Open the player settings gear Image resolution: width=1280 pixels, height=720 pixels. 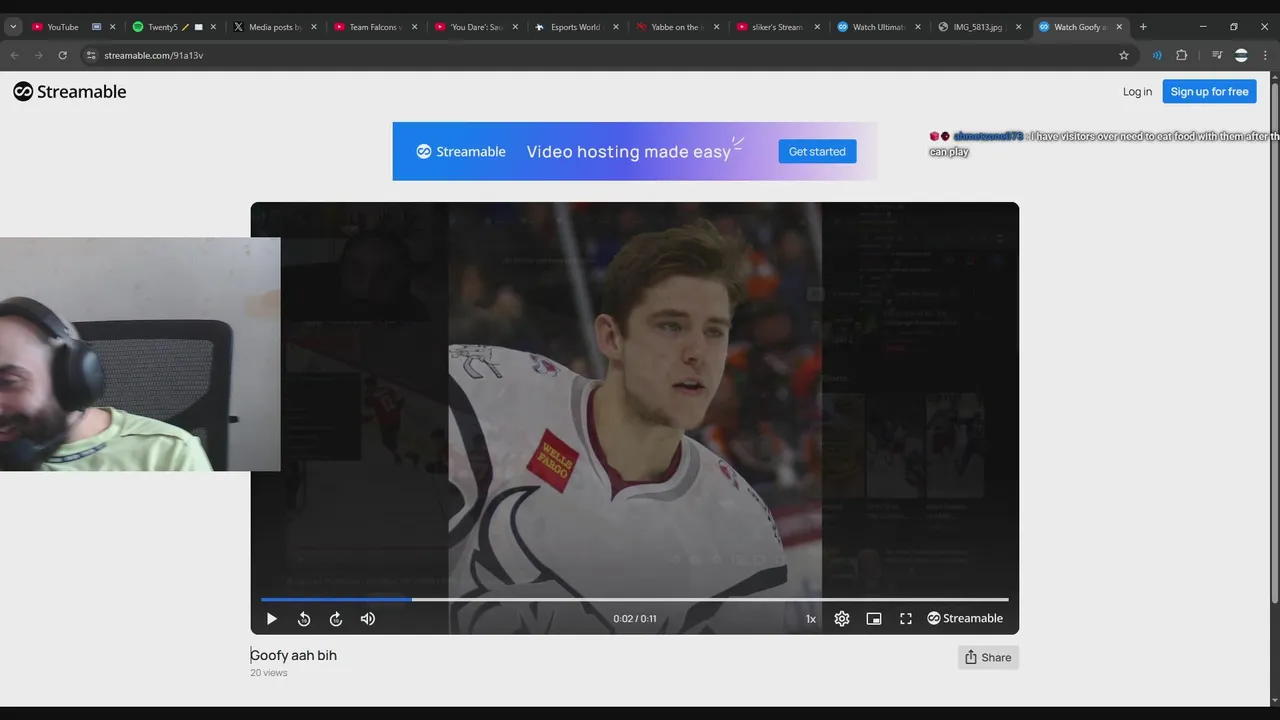[842, 619]
